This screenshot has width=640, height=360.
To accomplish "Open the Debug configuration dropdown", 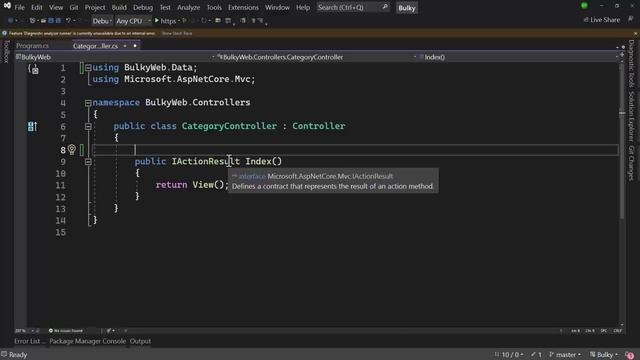I will pyautogui.click(x=102, y=20).
